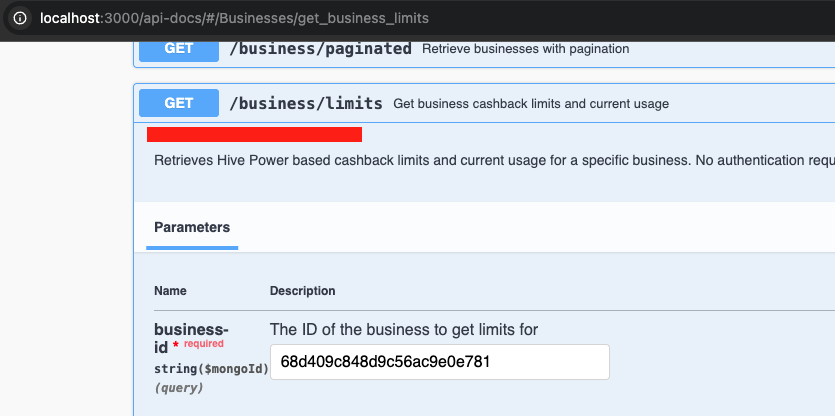Open "Retrieve businesses with pagination" operation summary
Screen dimensions: 835x416
click(x=525, y=49)
